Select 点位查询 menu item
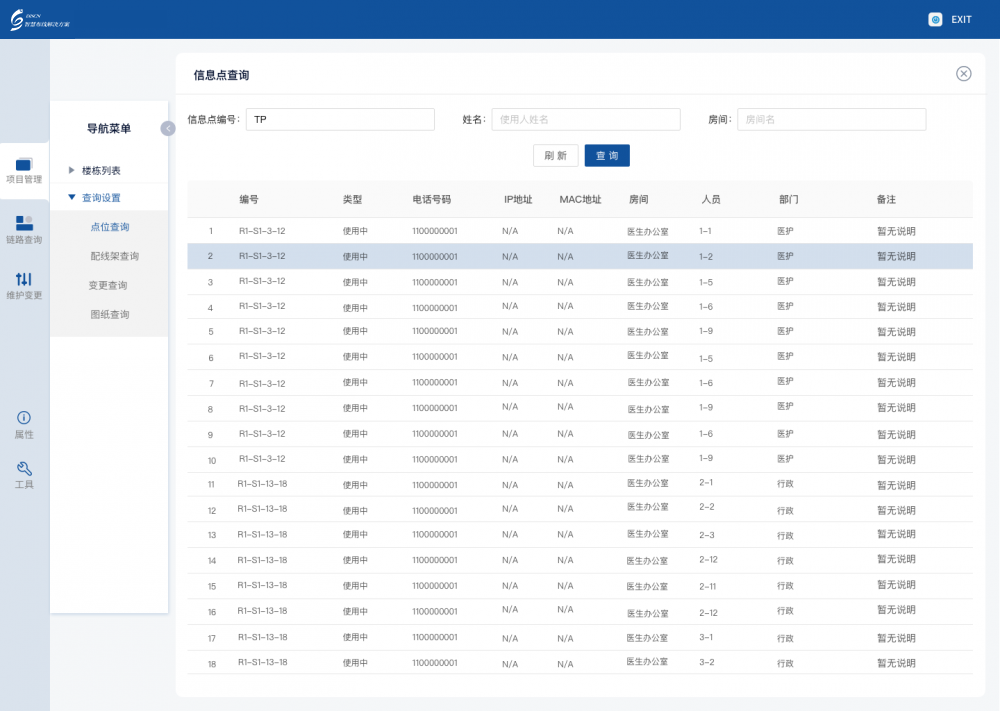1000x711 pixels. click(x=110, y=227)
